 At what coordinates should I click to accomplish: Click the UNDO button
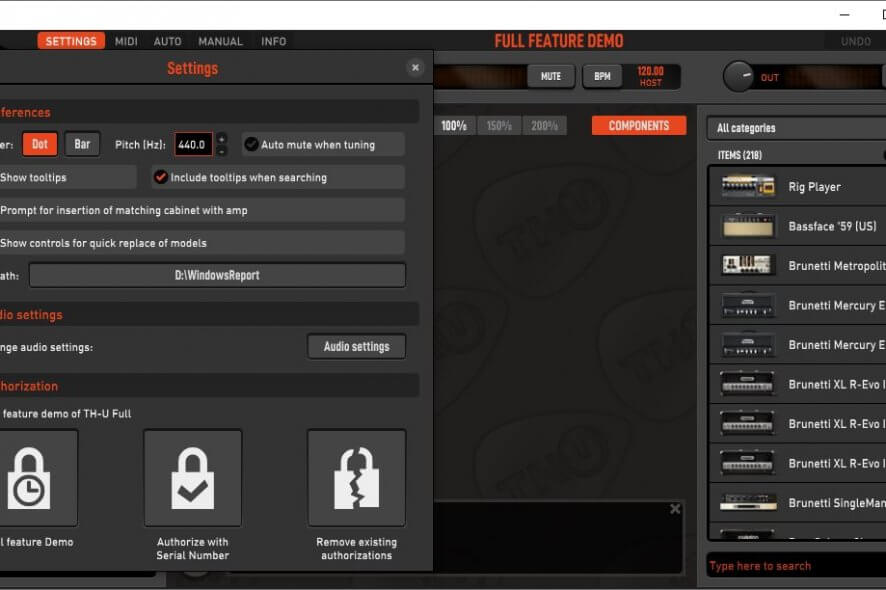click(855, 41)
